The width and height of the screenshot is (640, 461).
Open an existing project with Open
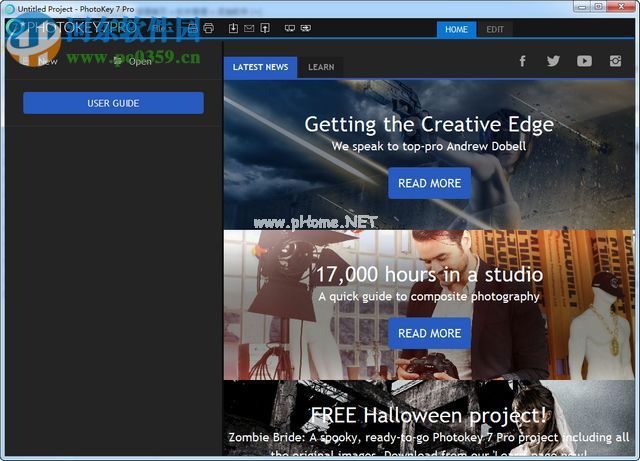[x=133, y=61]
